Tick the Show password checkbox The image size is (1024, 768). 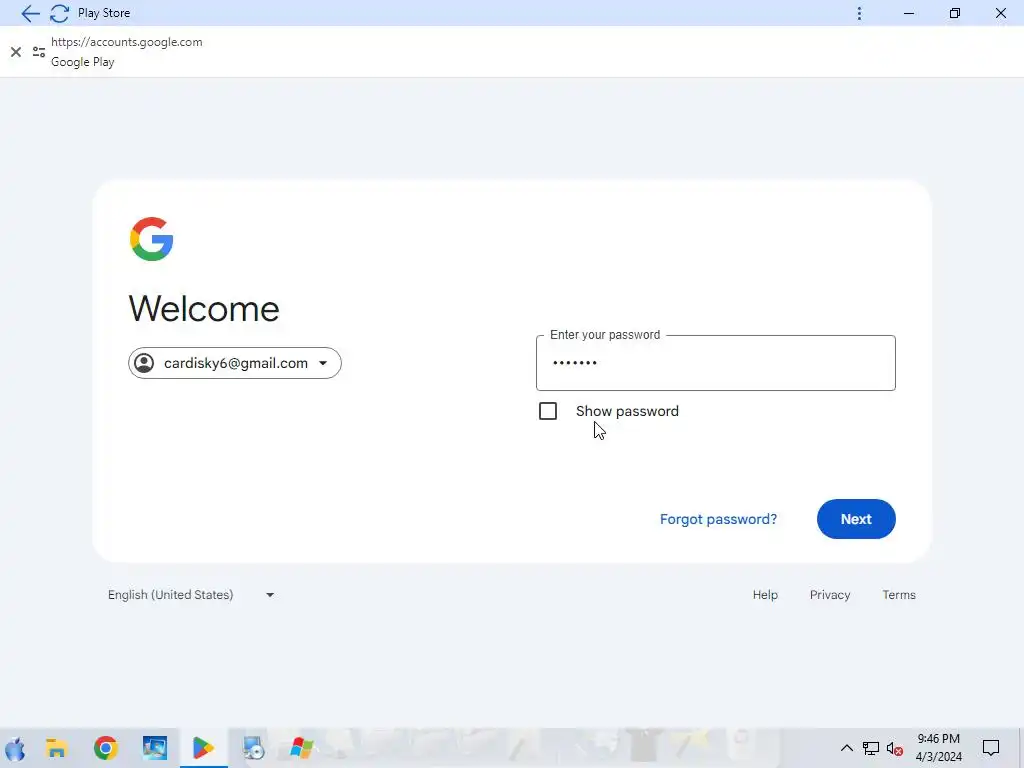pyautogui.click(x=548, y=411)
